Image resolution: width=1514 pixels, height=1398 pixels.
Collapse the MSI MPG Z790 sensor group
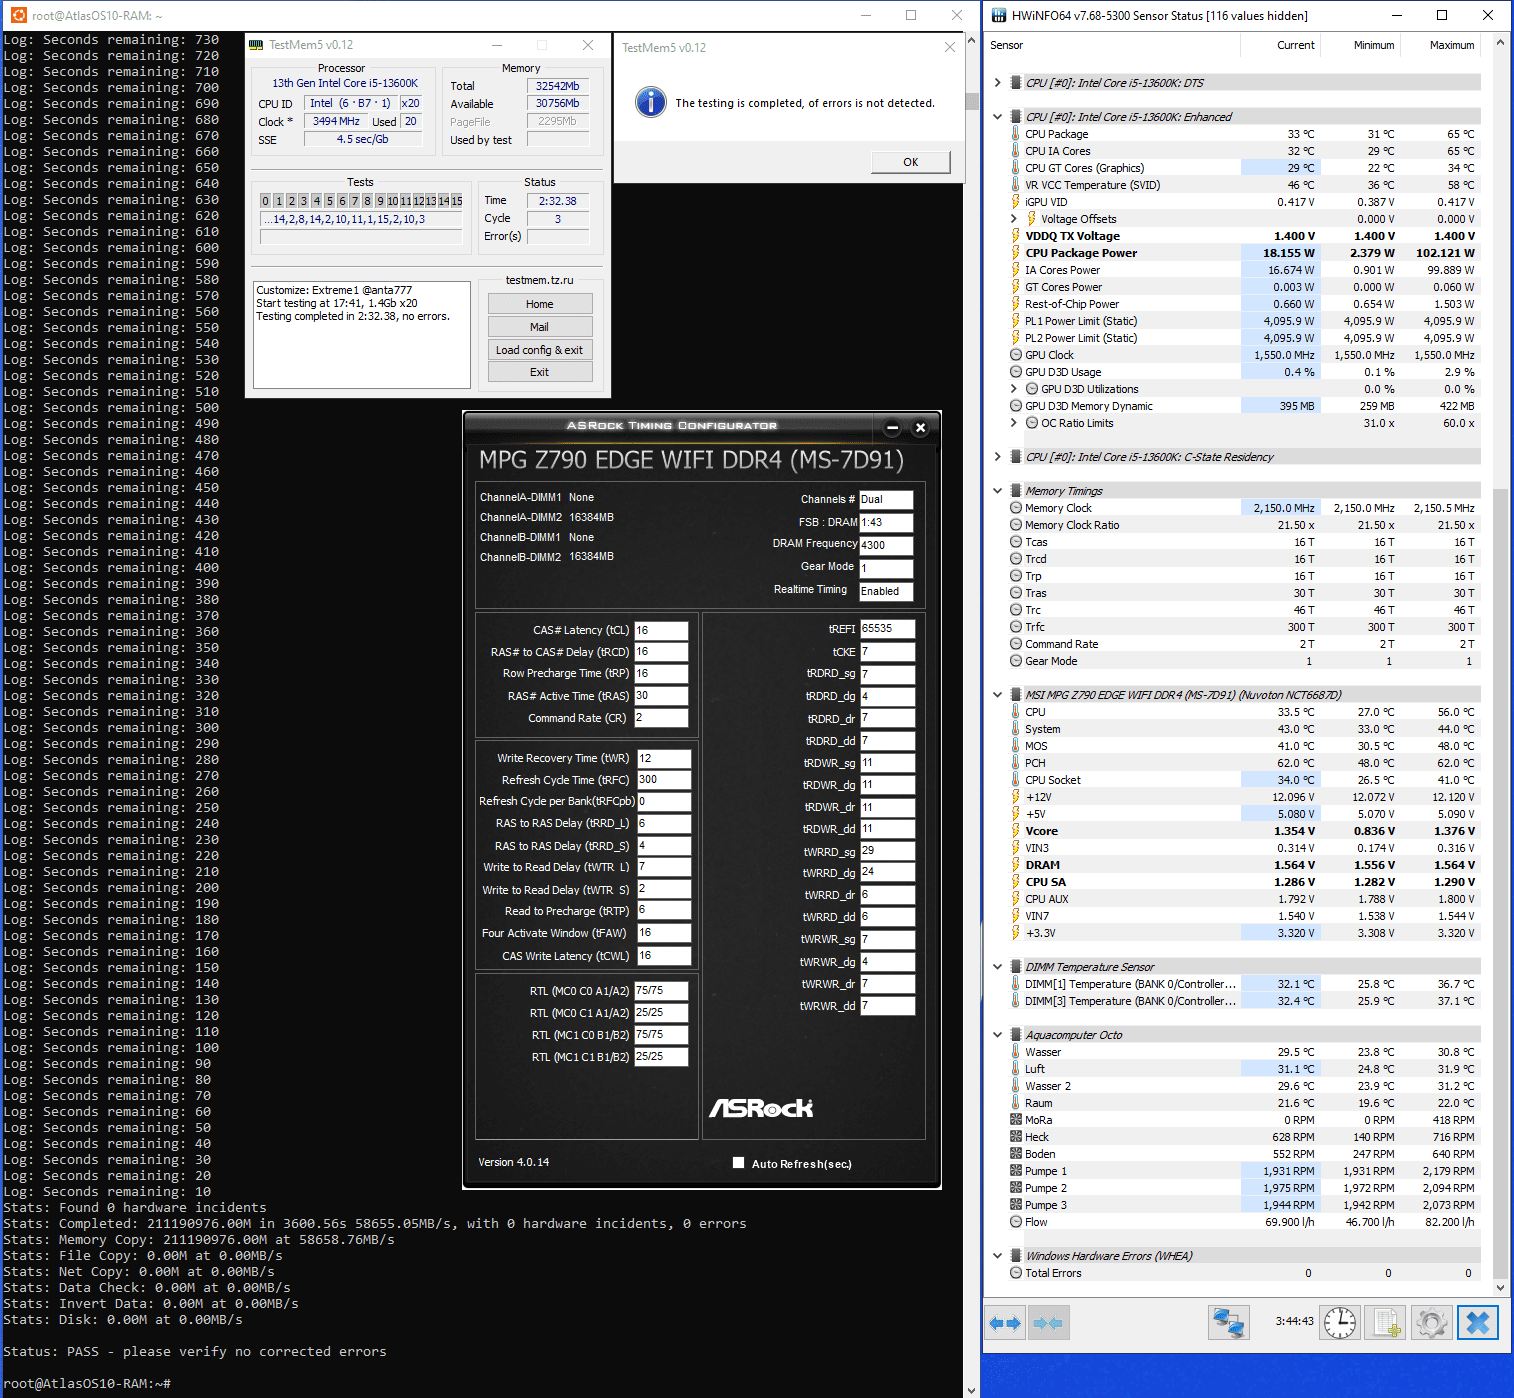998,695
